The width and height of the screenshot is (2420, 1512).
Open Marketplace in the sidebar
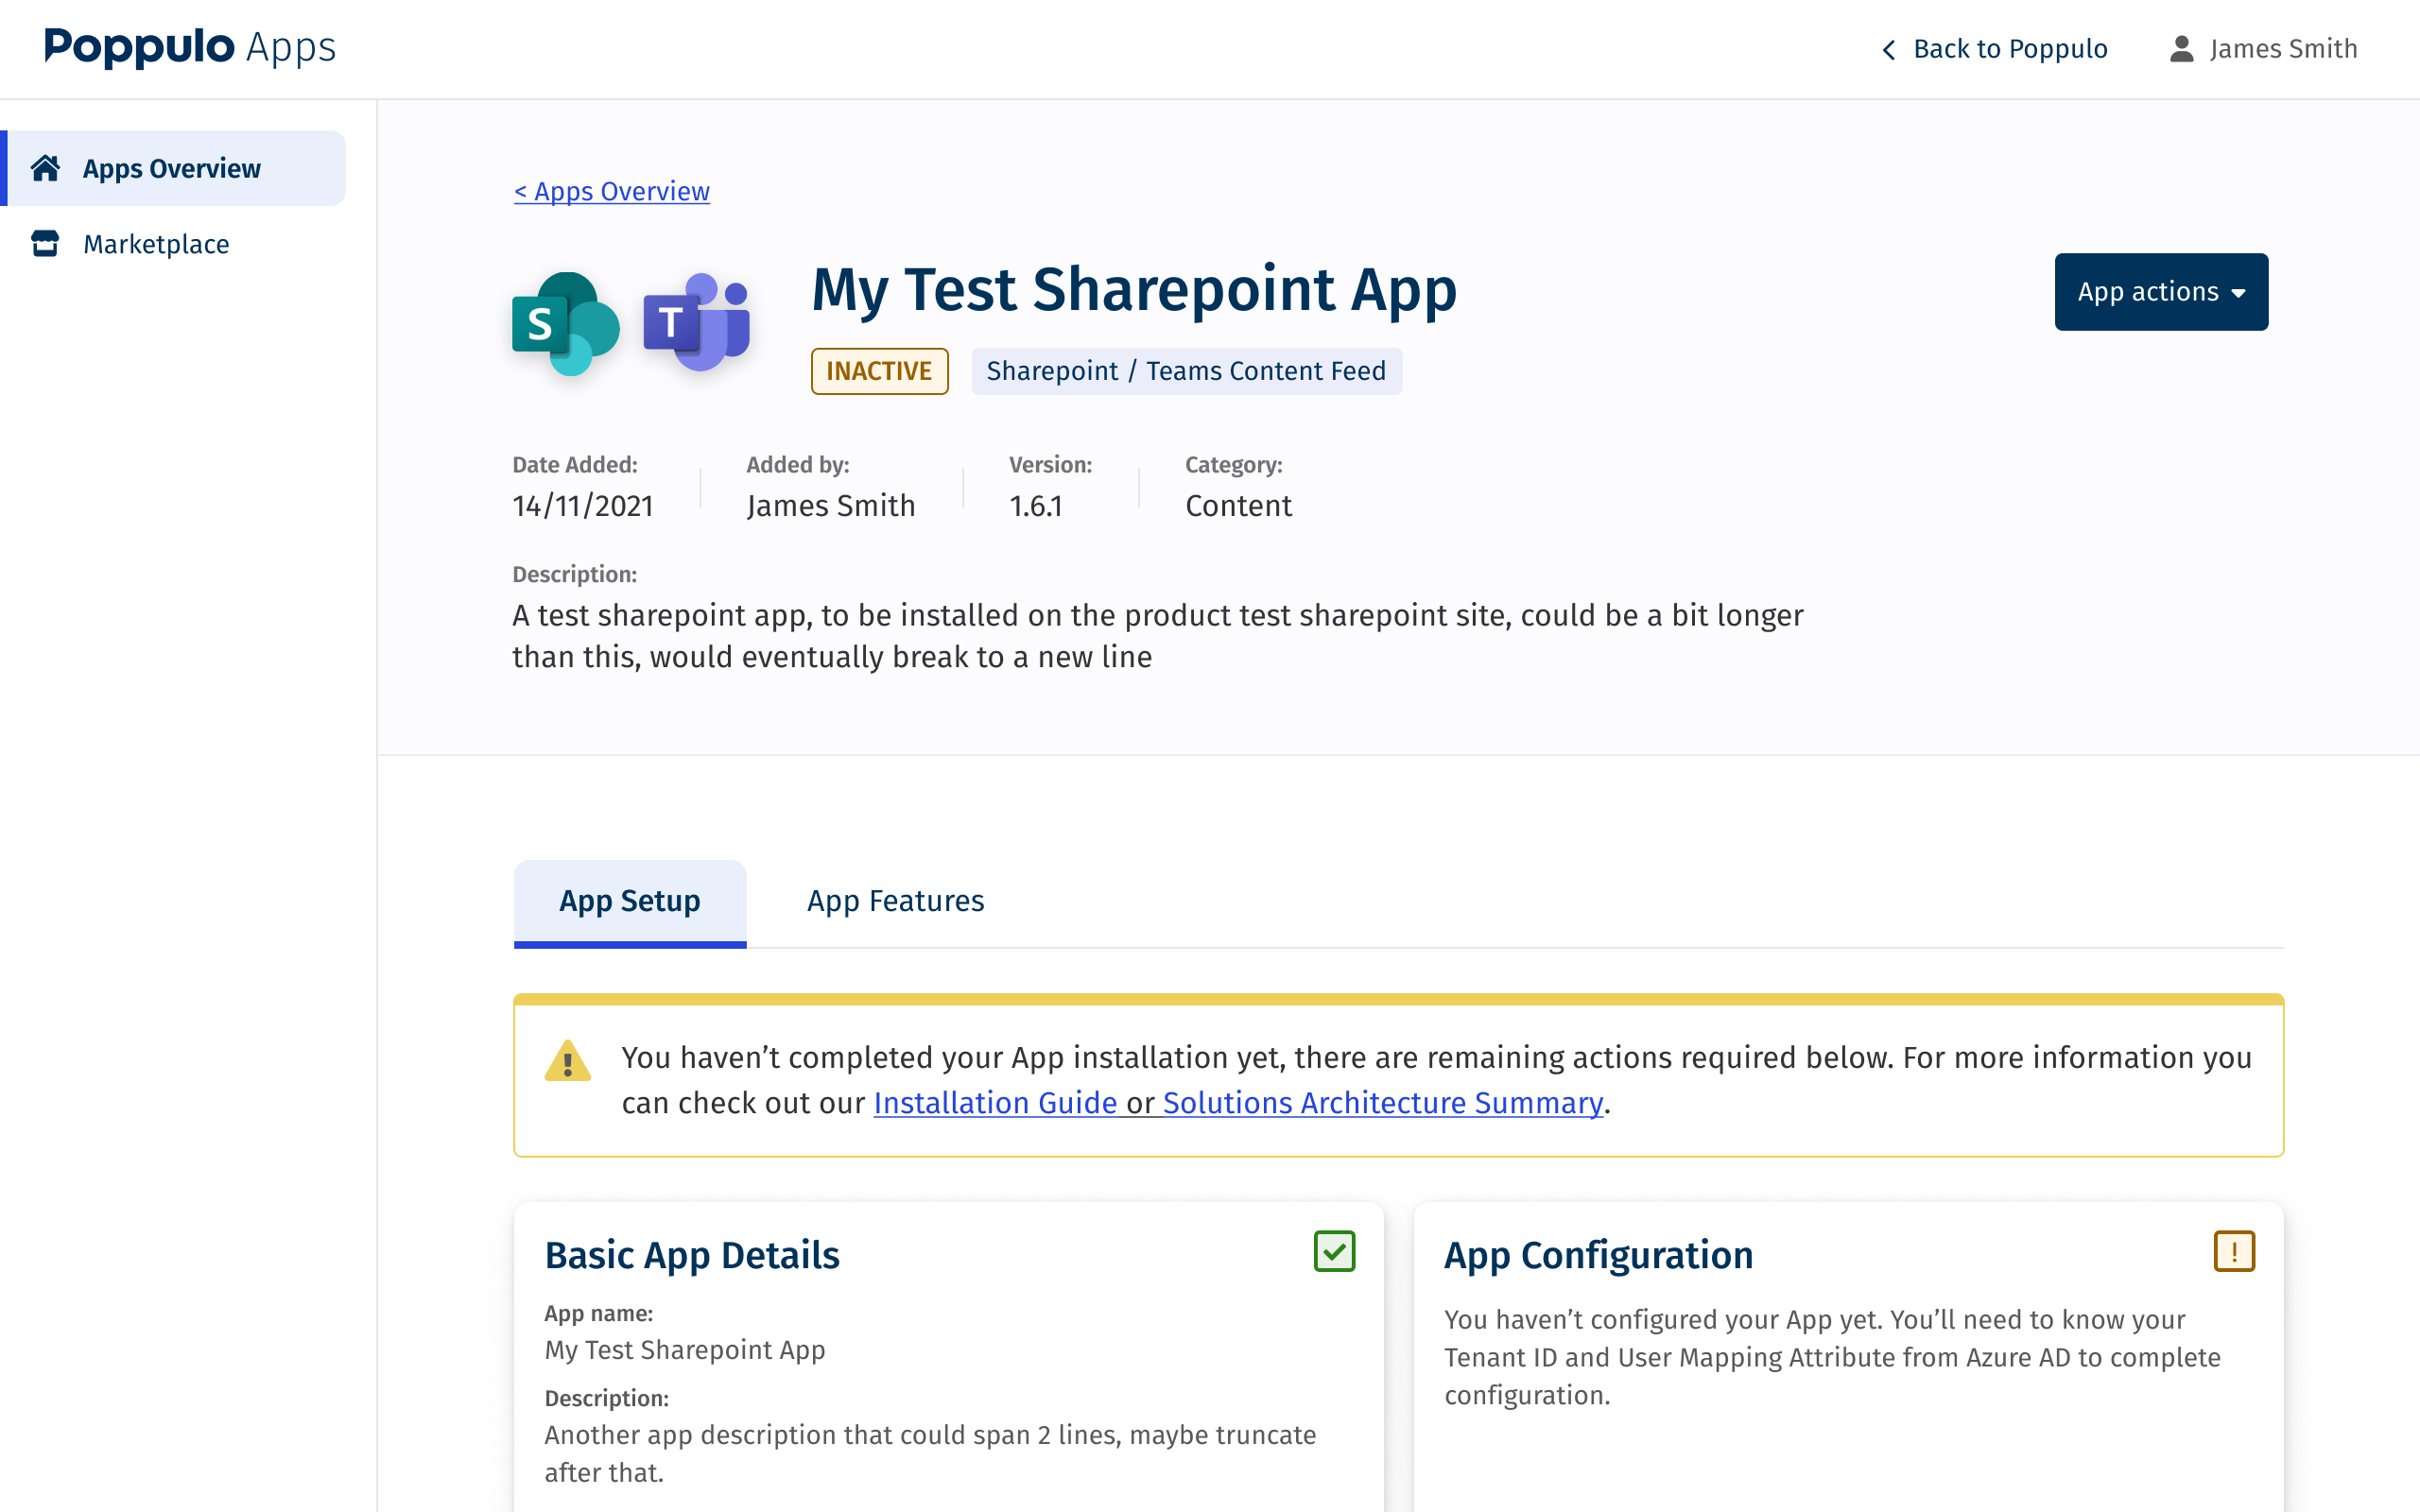click(x=156, y=244)
